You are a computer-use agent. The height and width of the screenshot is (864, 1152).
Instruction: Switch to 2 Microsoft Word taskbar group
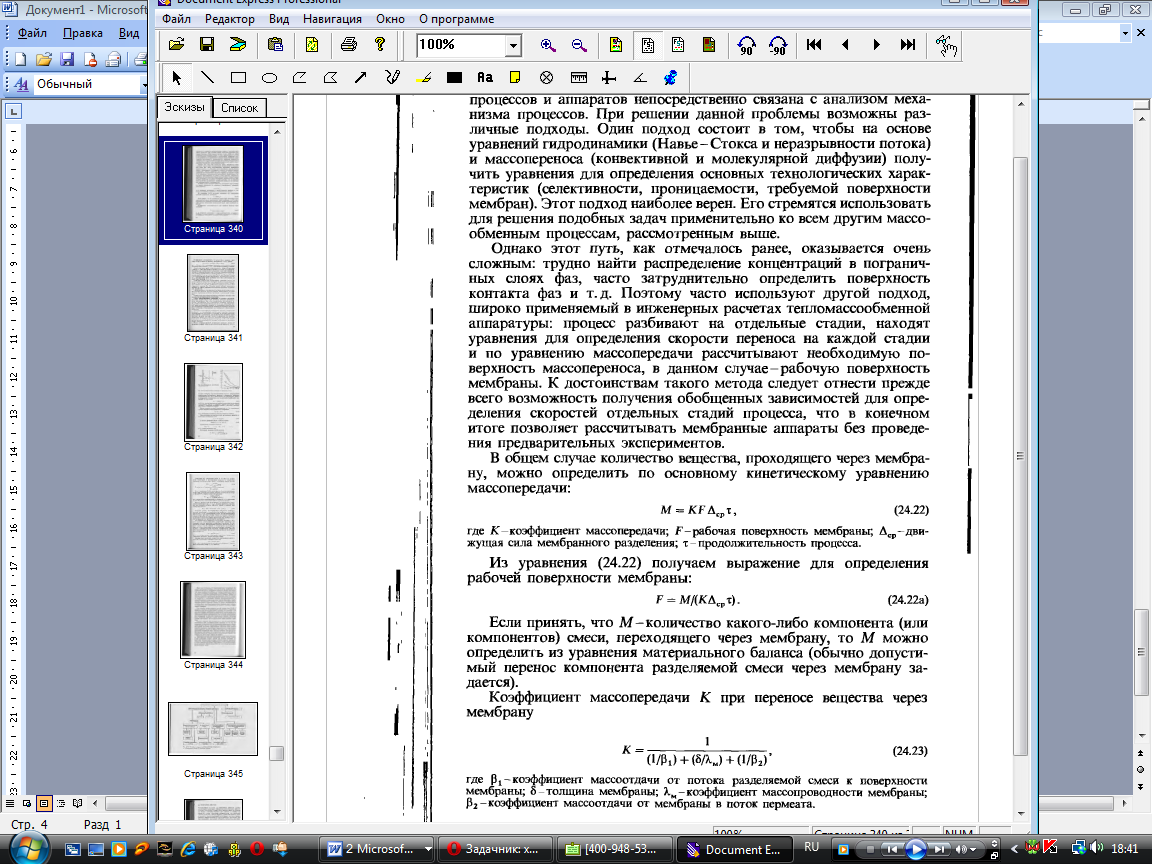[x=379, y=849]
